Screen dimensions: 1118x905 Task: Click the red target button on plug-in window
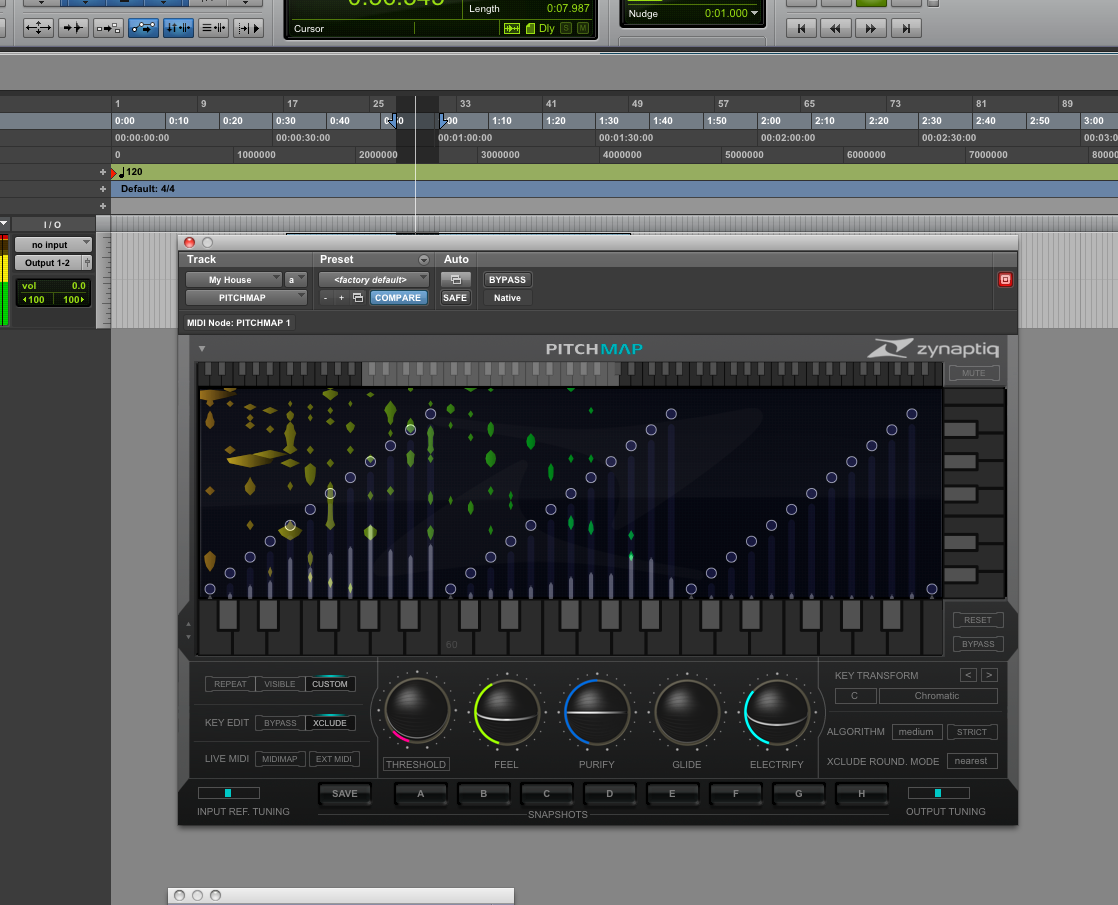coord(1005,280)
